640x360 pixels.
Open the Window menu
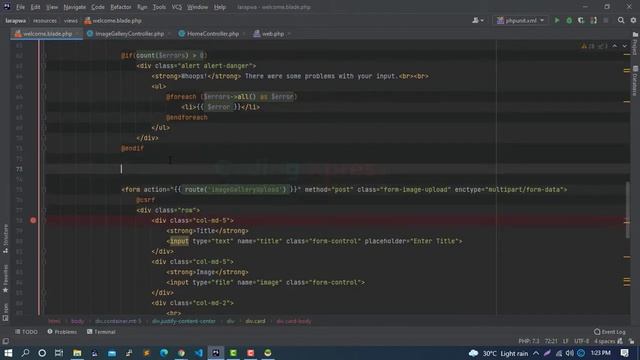coord(198,7)
